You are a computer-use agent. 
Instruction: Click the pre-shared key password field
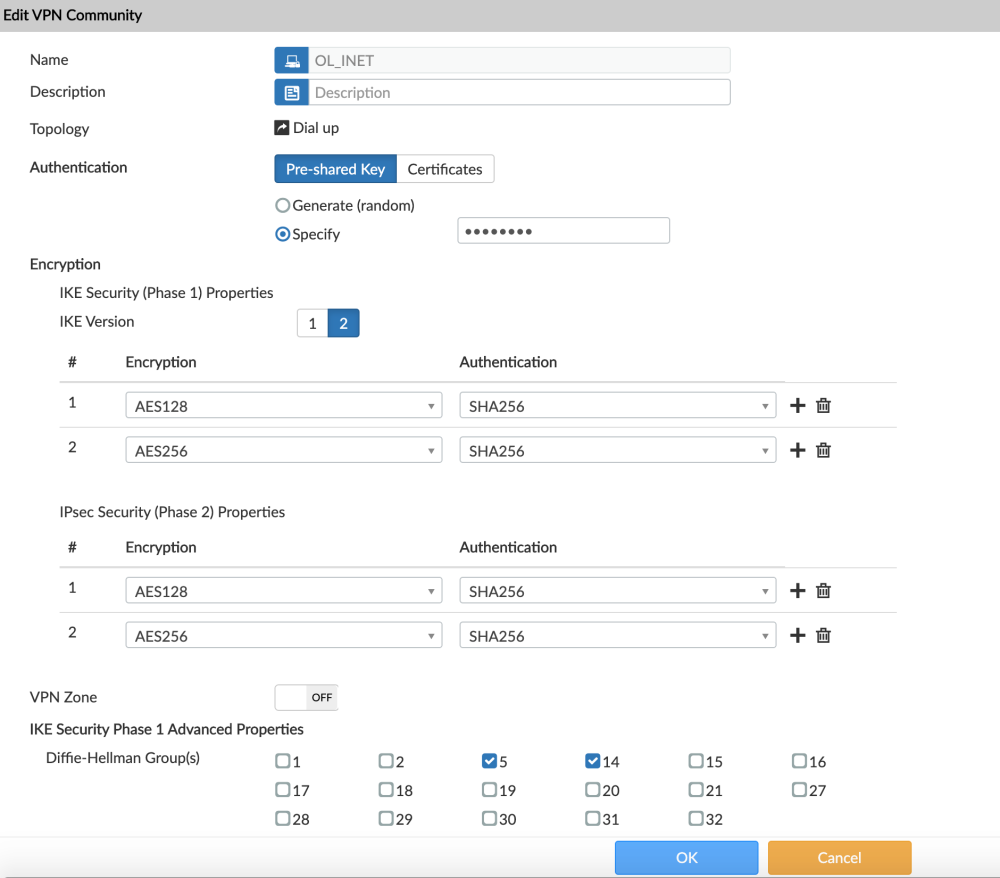pos(563,230)
